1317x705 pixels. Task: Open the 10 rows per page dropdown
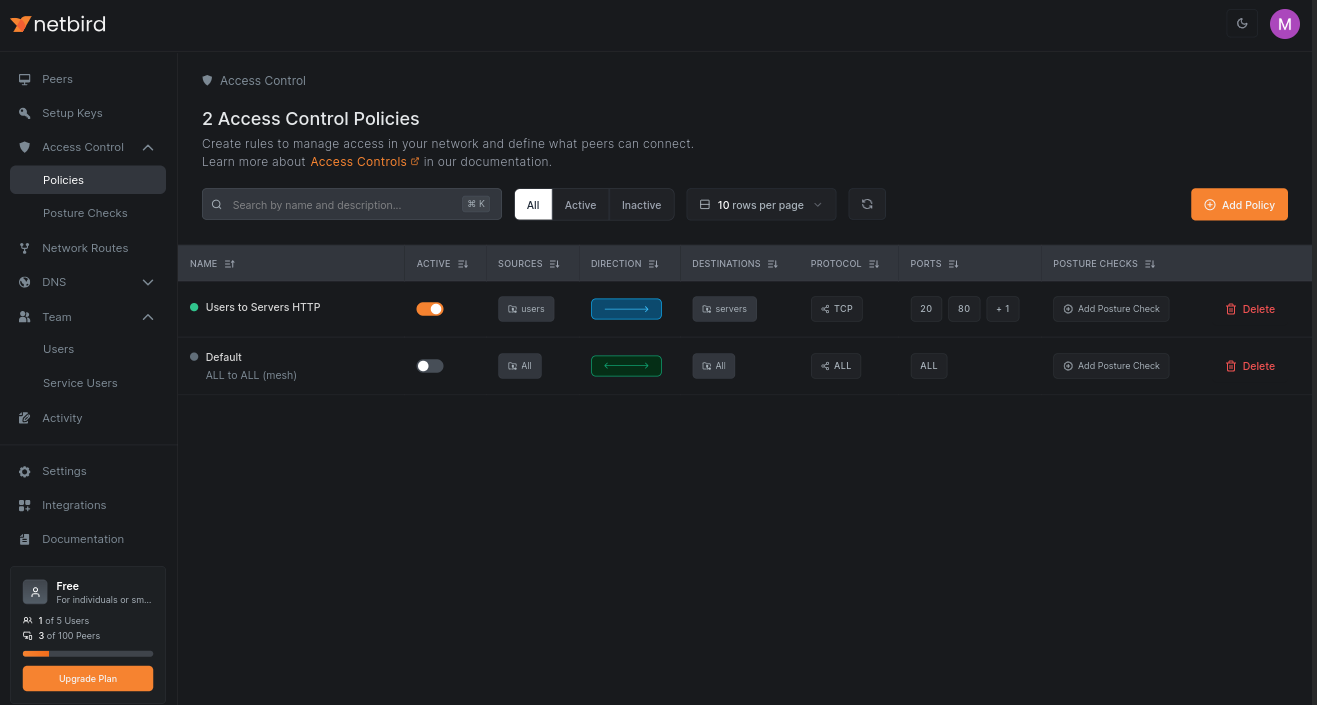760,203
